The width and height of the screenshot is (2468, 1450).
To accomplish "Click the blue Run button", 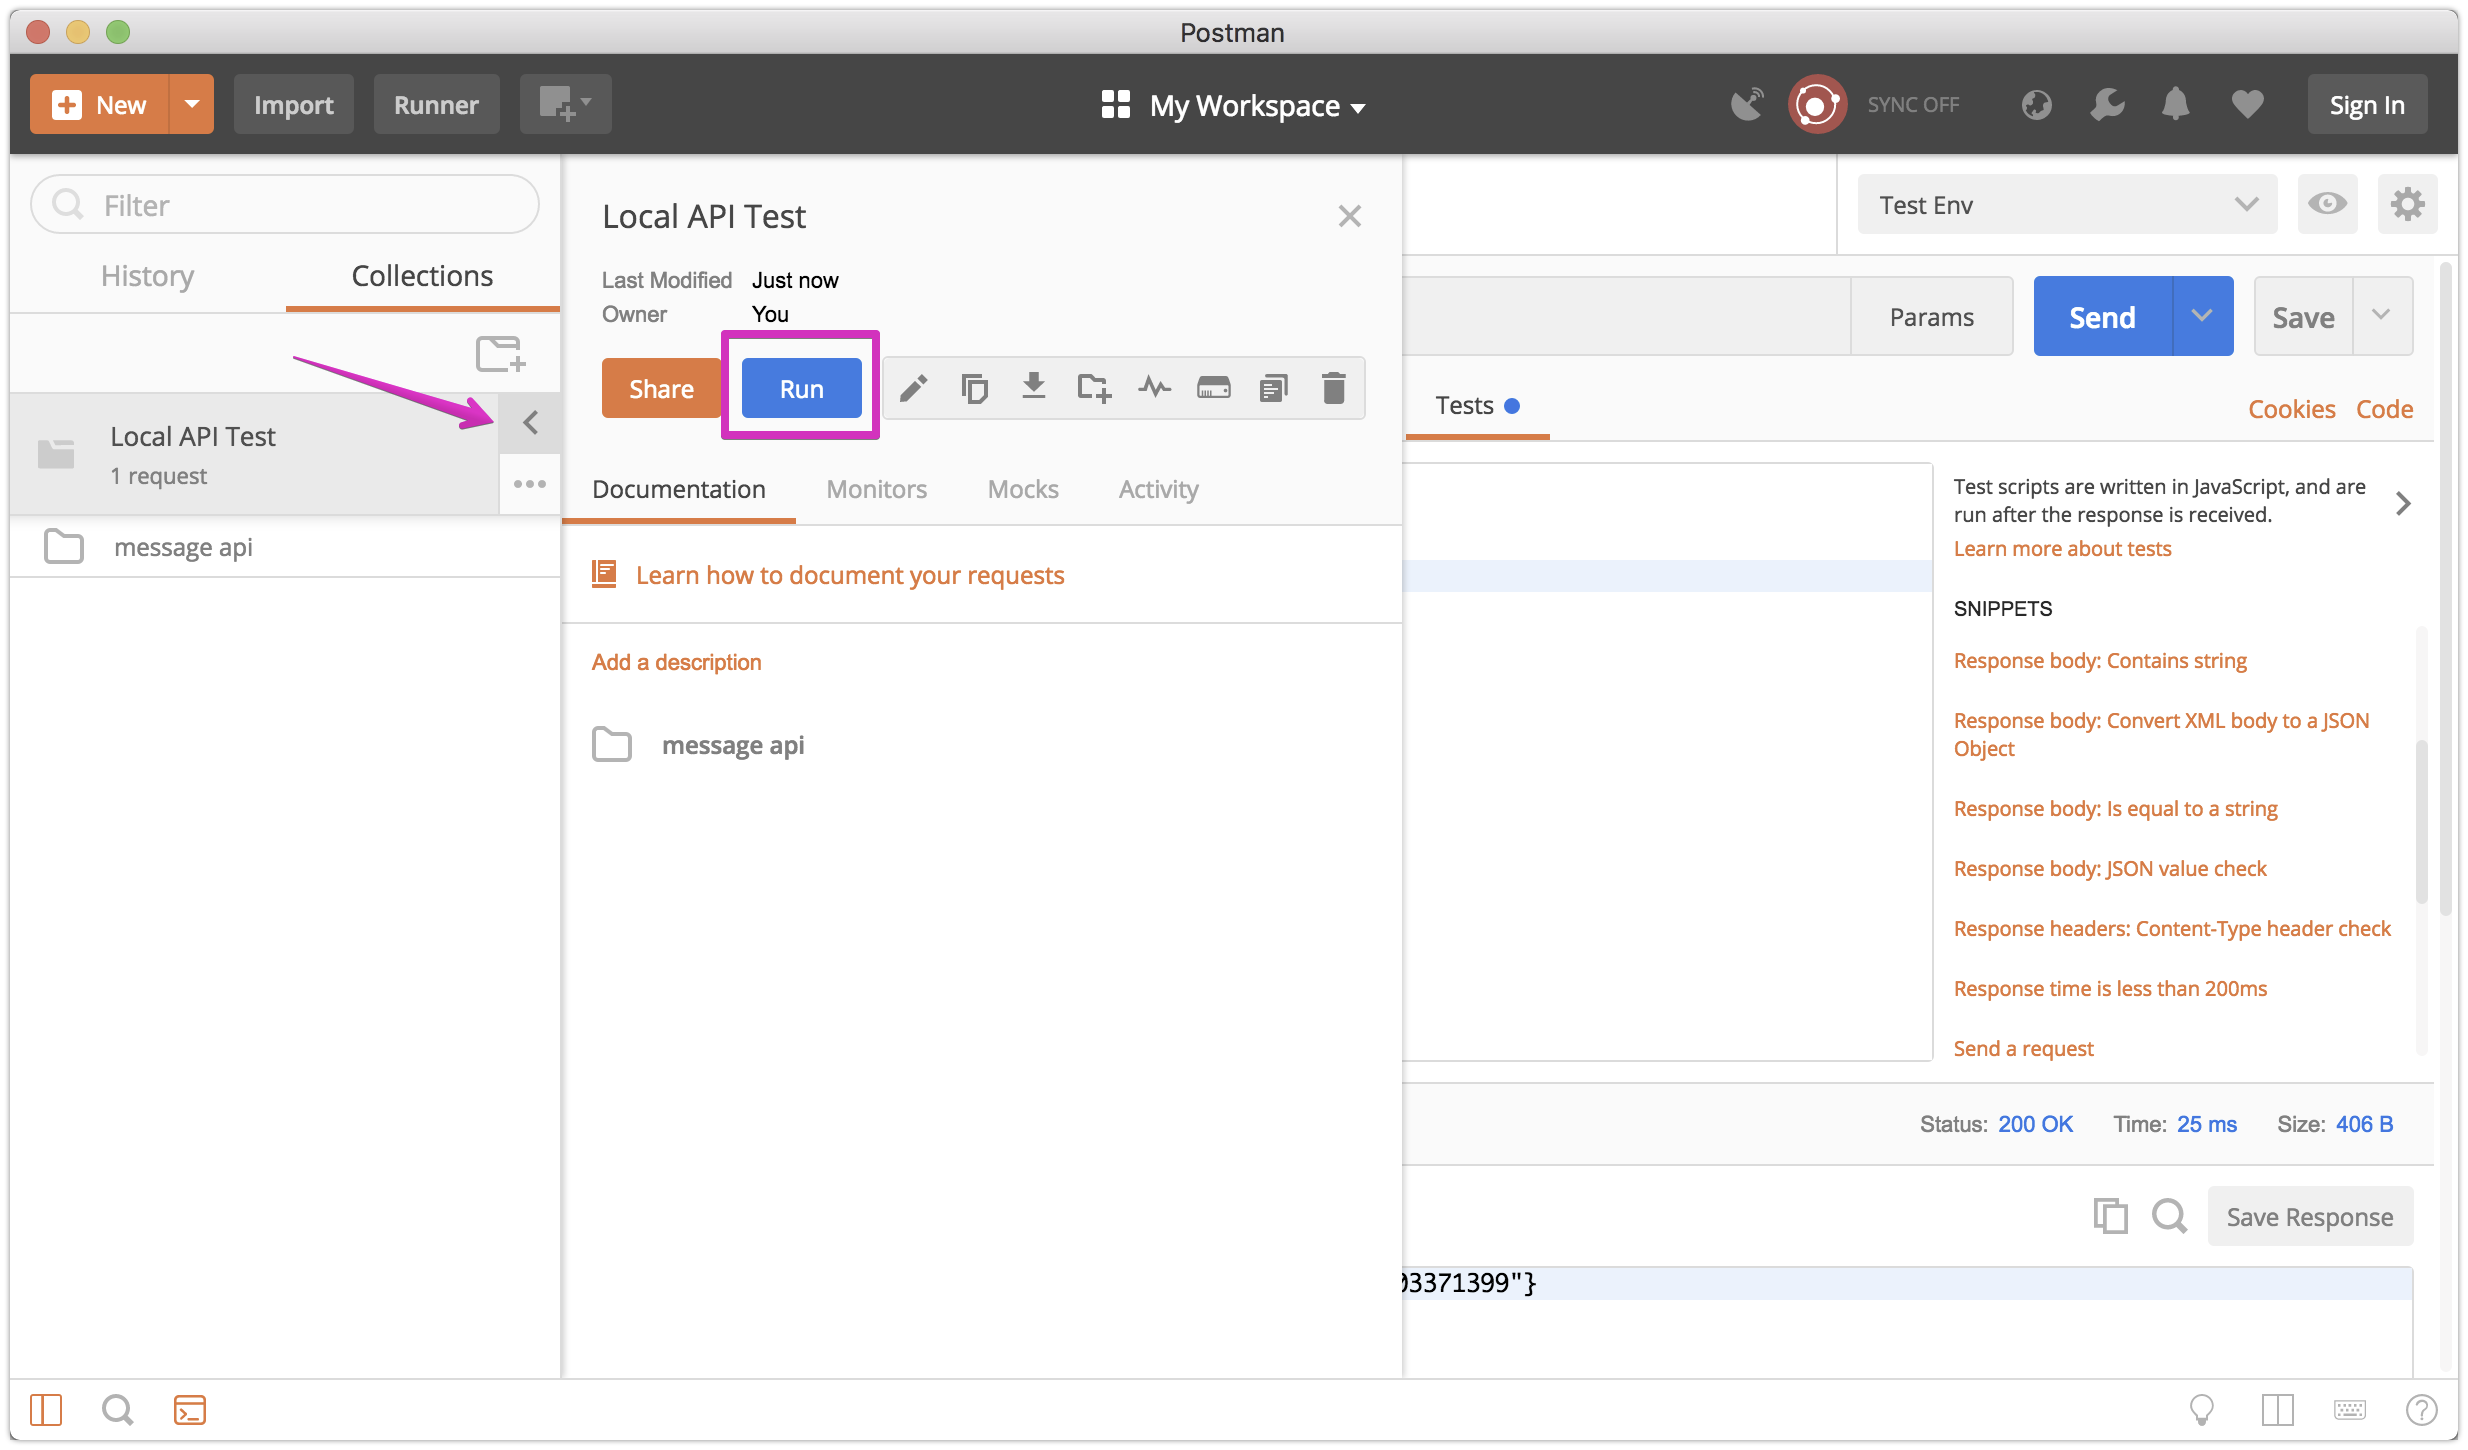I will pos(801,388).
